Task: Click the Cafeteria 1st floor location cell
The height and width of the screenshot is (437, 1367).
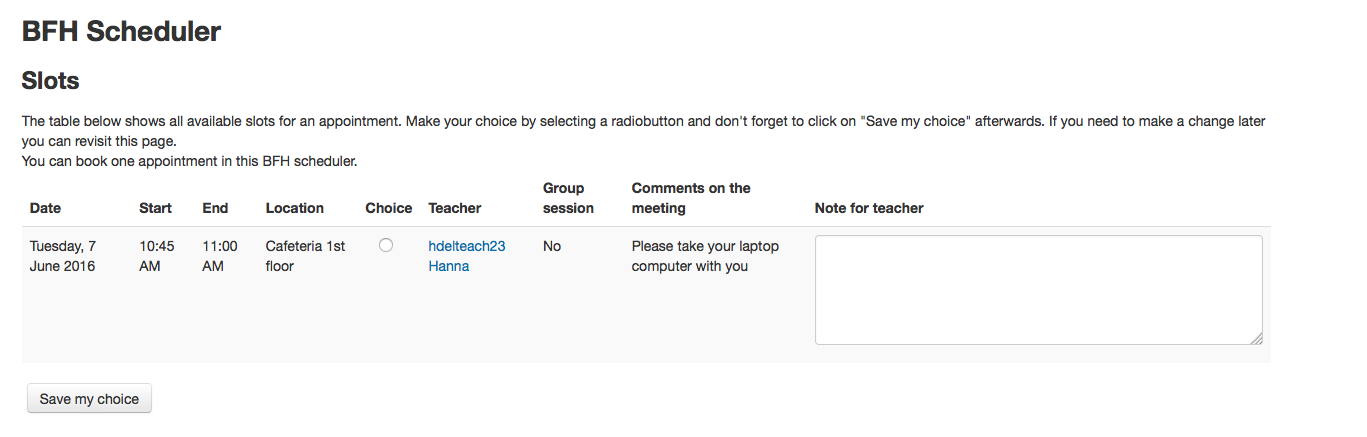Action: tap(306, 256)
